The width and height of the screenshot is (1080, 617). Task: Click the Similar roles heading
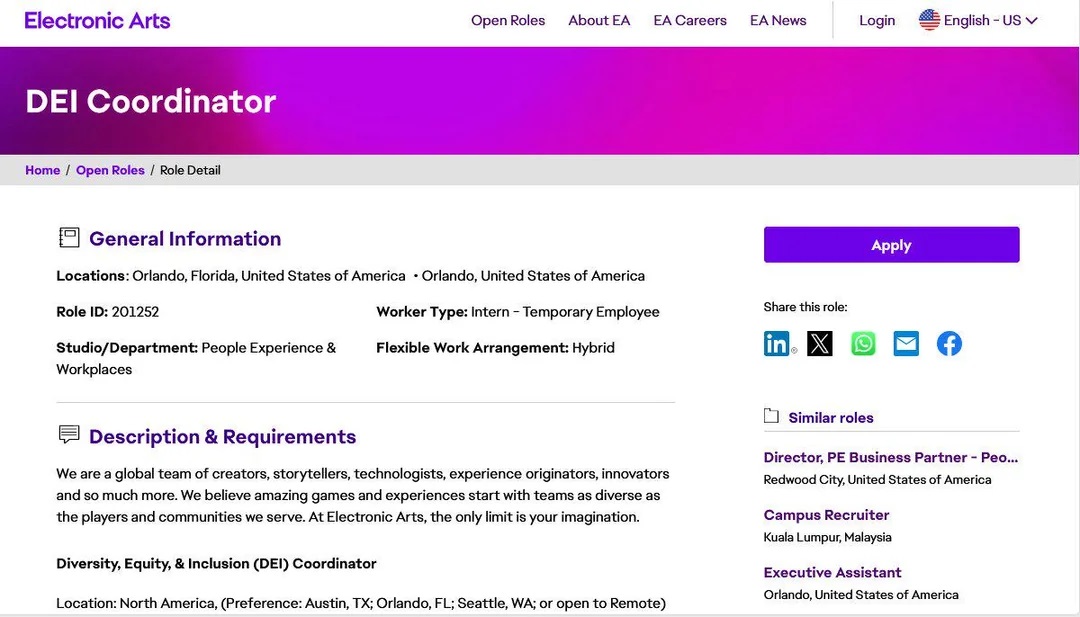tap(831, 417)
